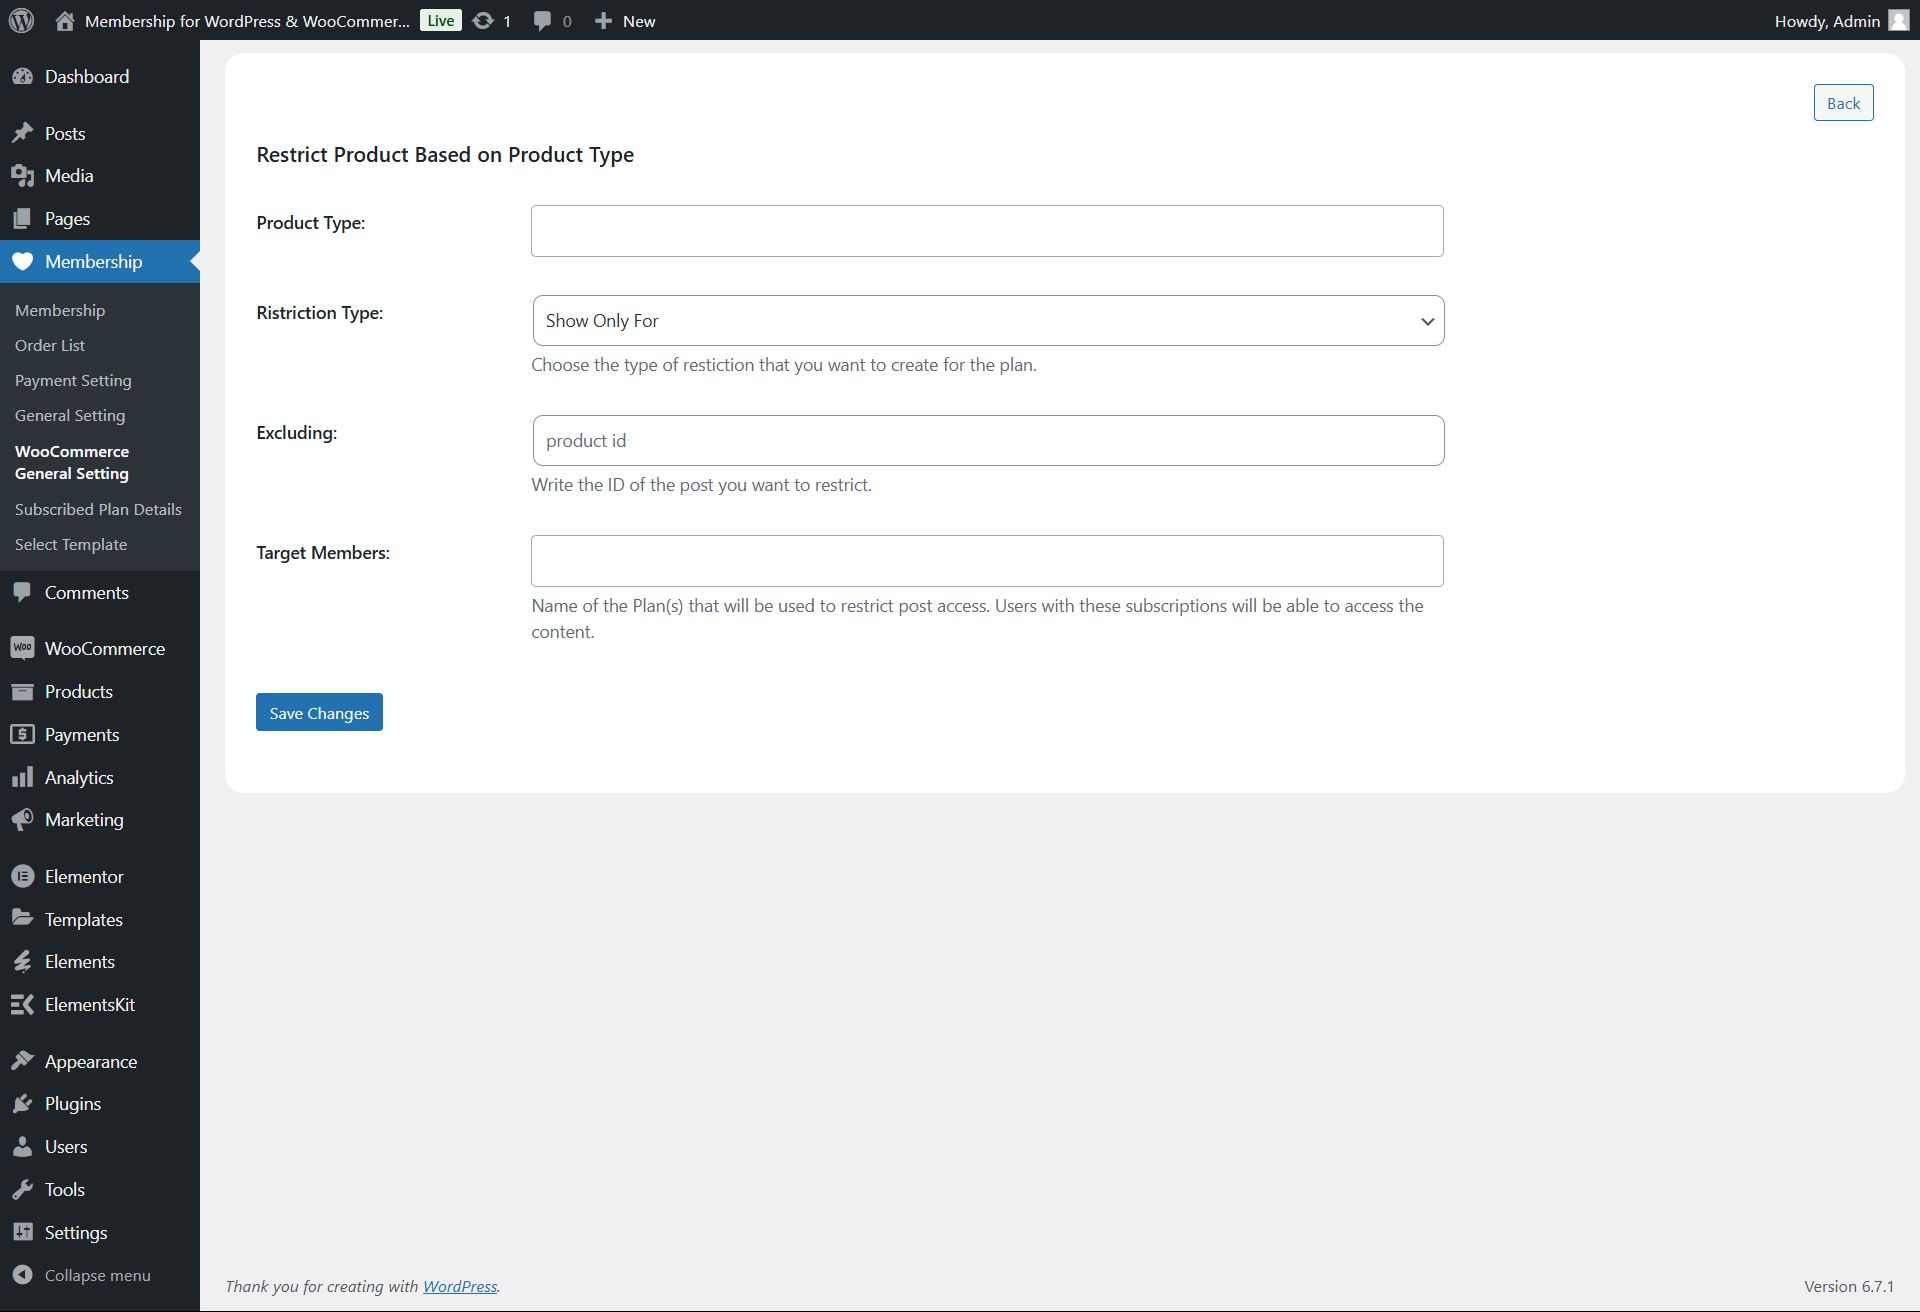Click the Back button
The height and width of the screenshot is (1312, 1920).
[x=1842, y=103]
